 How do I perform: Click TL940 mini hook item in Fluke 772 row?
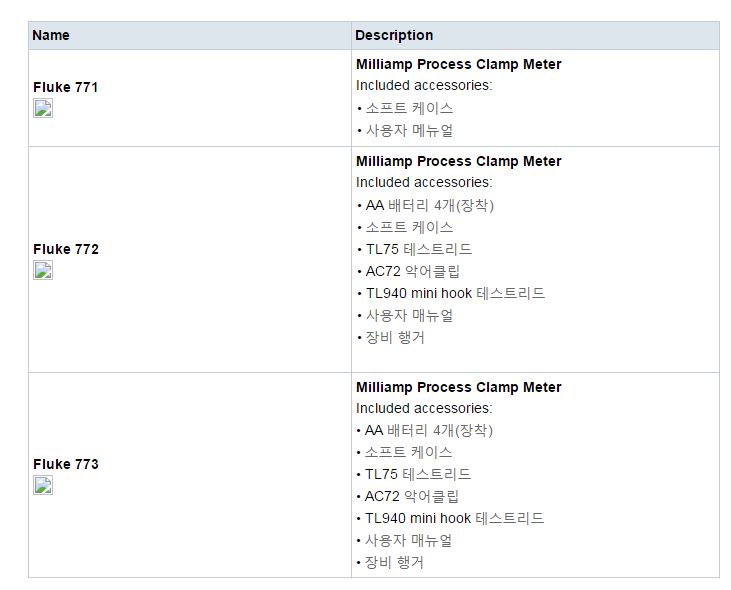[455, 293]
